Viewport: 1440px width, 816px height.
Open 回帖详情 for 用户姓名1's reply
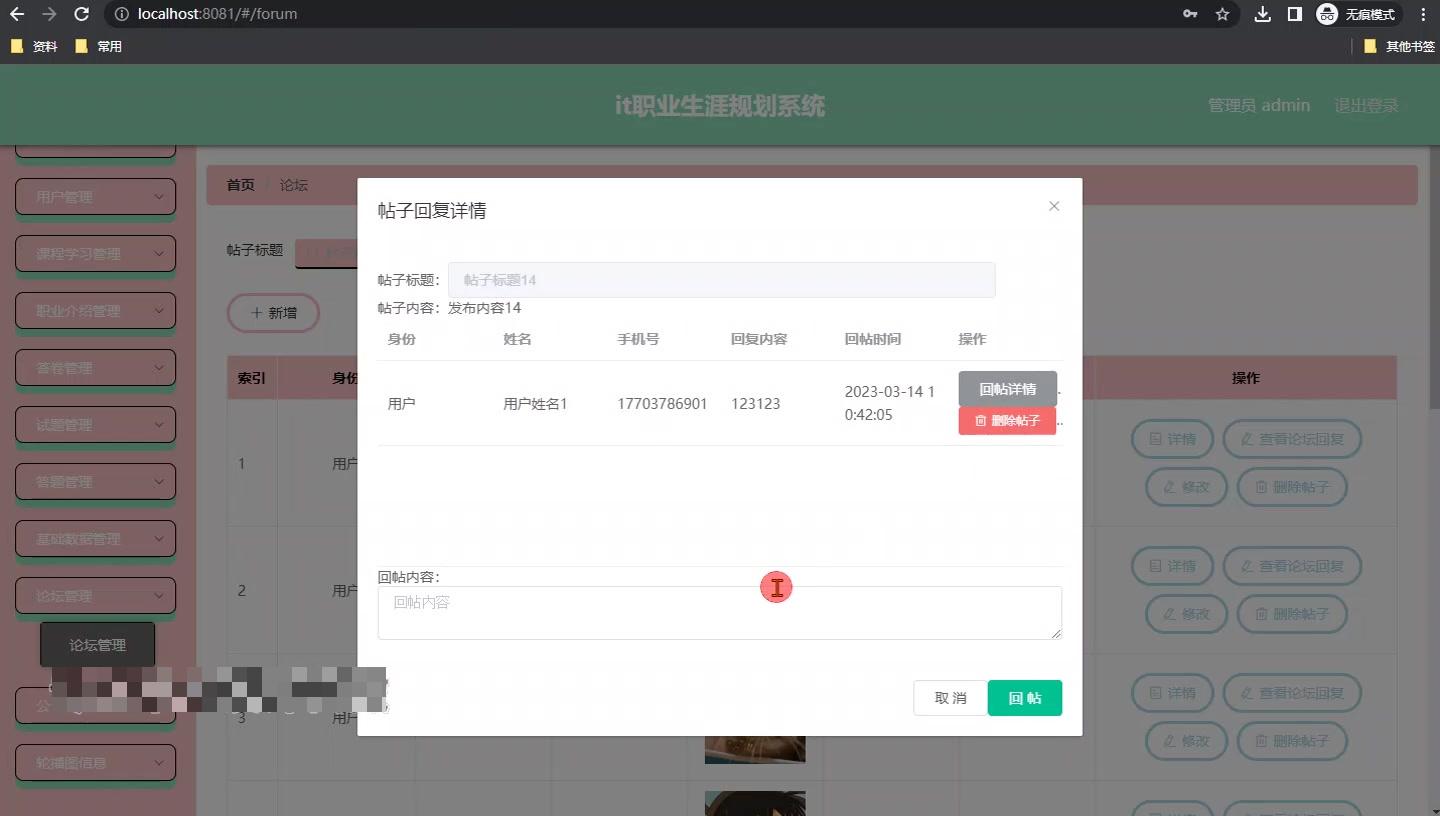[1007, 389]
